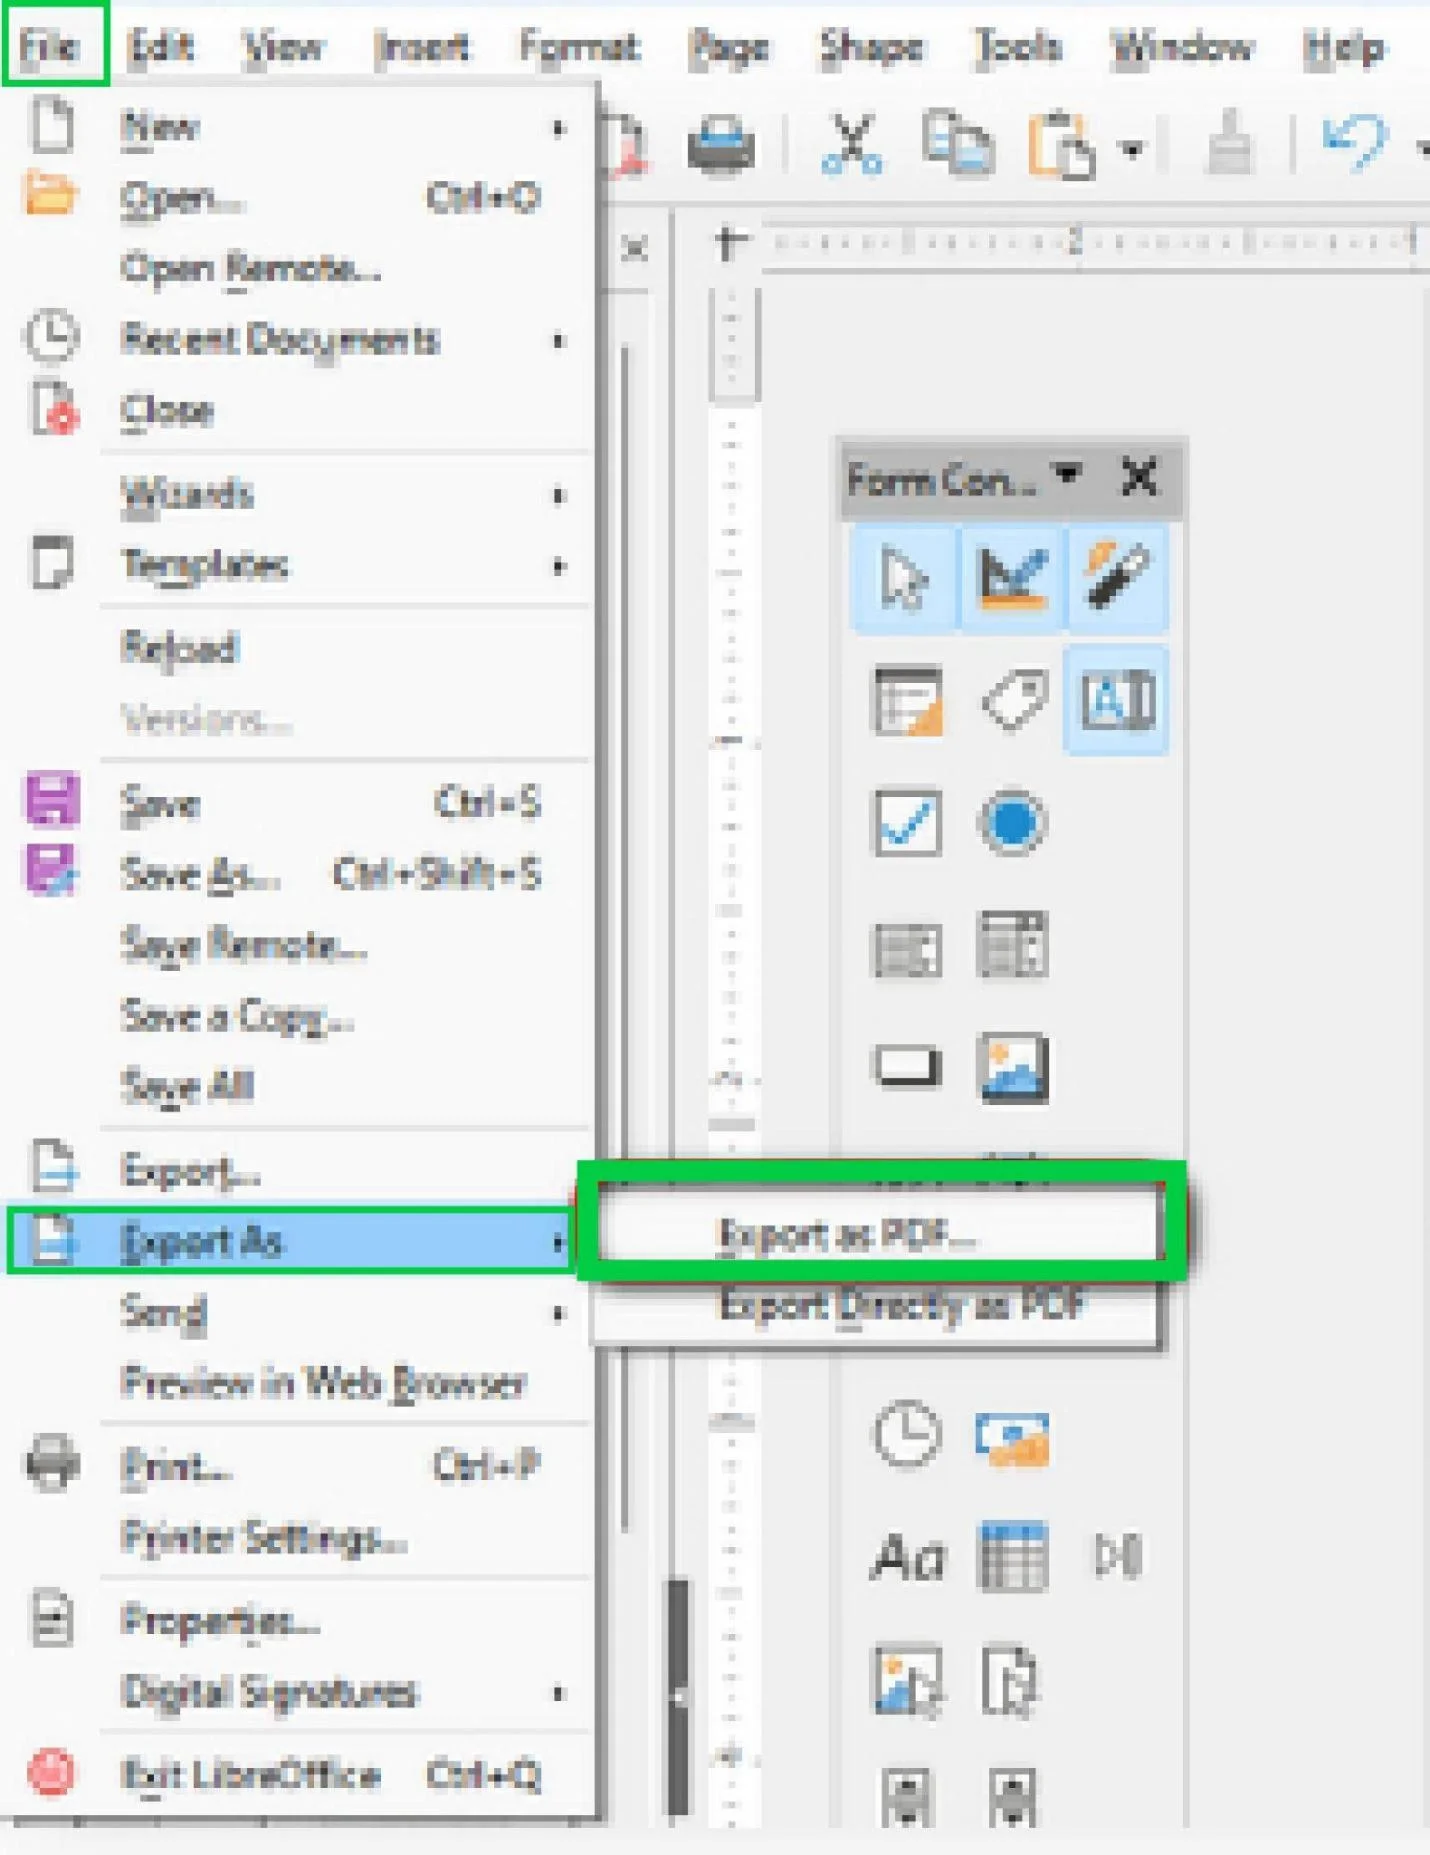Insert an Image Button control
1430x1855 pixels.
coord(1012,1068)
